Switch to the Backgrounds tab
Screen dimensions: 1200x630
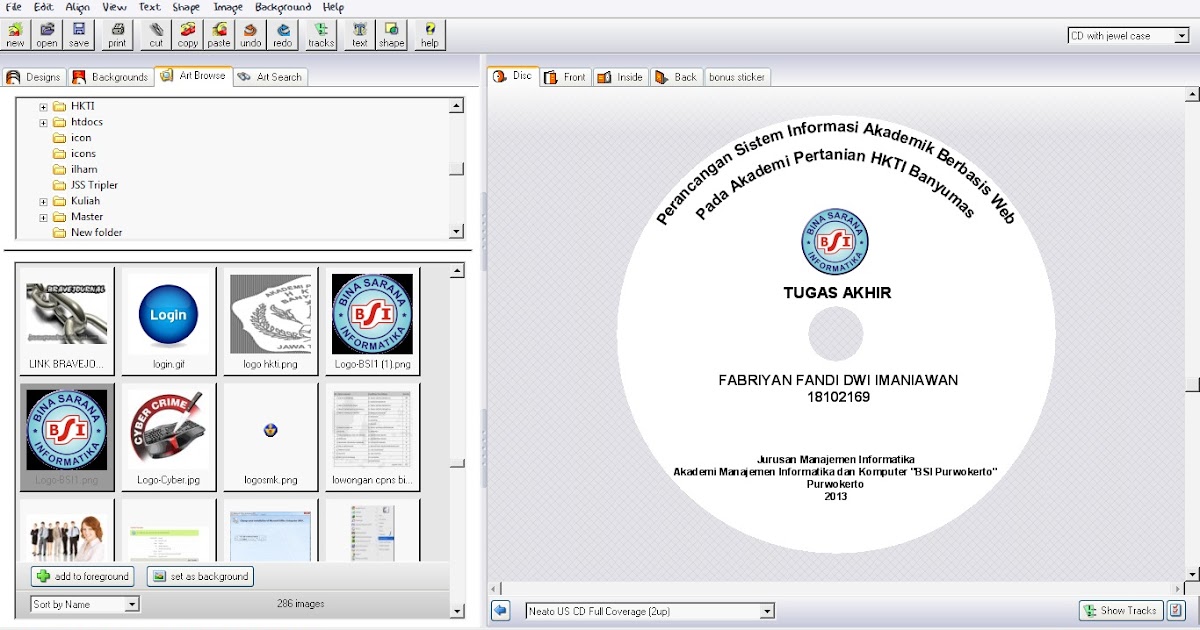click(110, 77)
